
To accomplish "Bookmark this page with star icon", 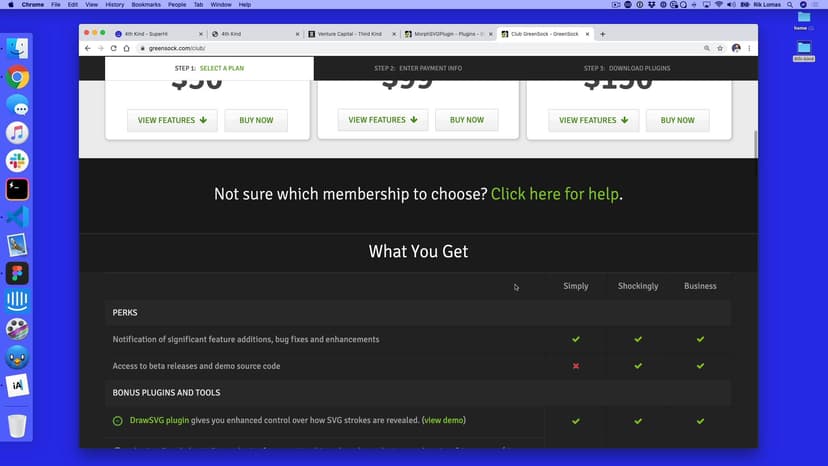I will (720, 48).
